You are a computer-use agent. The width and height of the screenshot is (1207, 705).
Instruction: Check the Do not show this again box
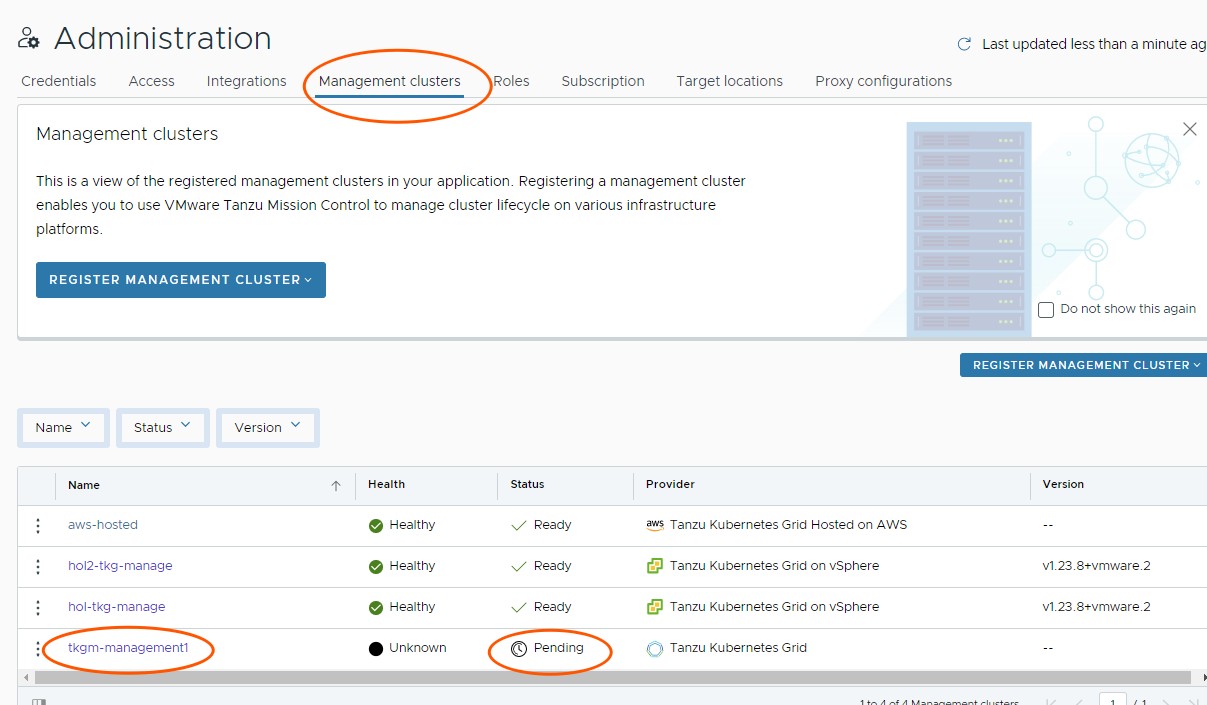[x=1046, y=310]
